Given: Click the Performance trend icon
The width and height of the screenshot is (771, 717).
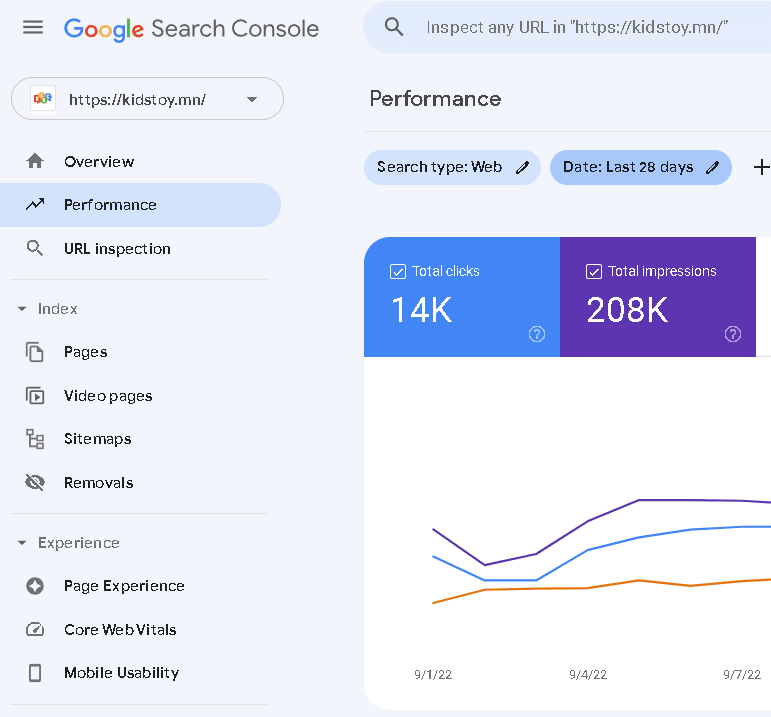Looking at the screenshot, I should tap(35, 205).
